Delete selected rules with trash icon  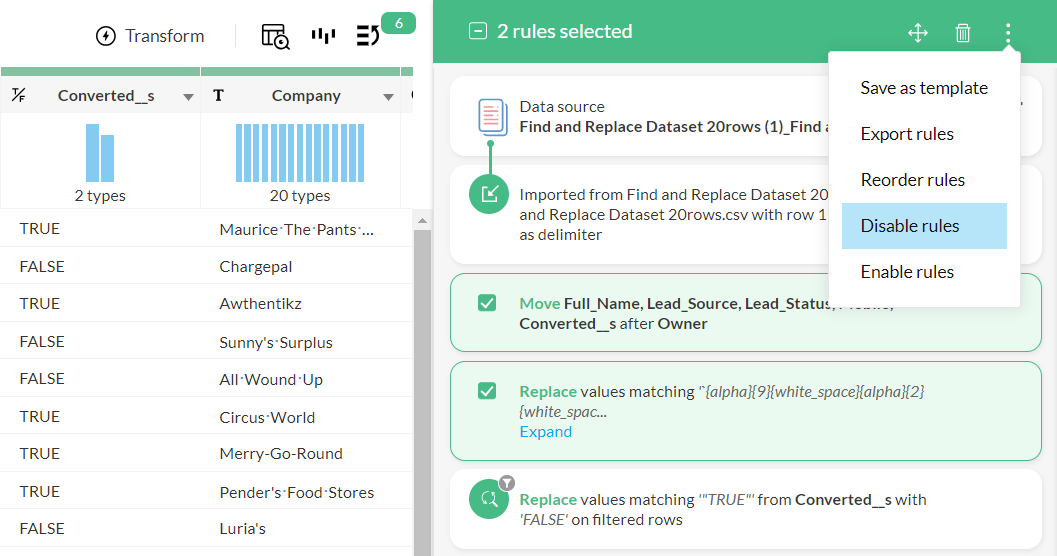963,33
